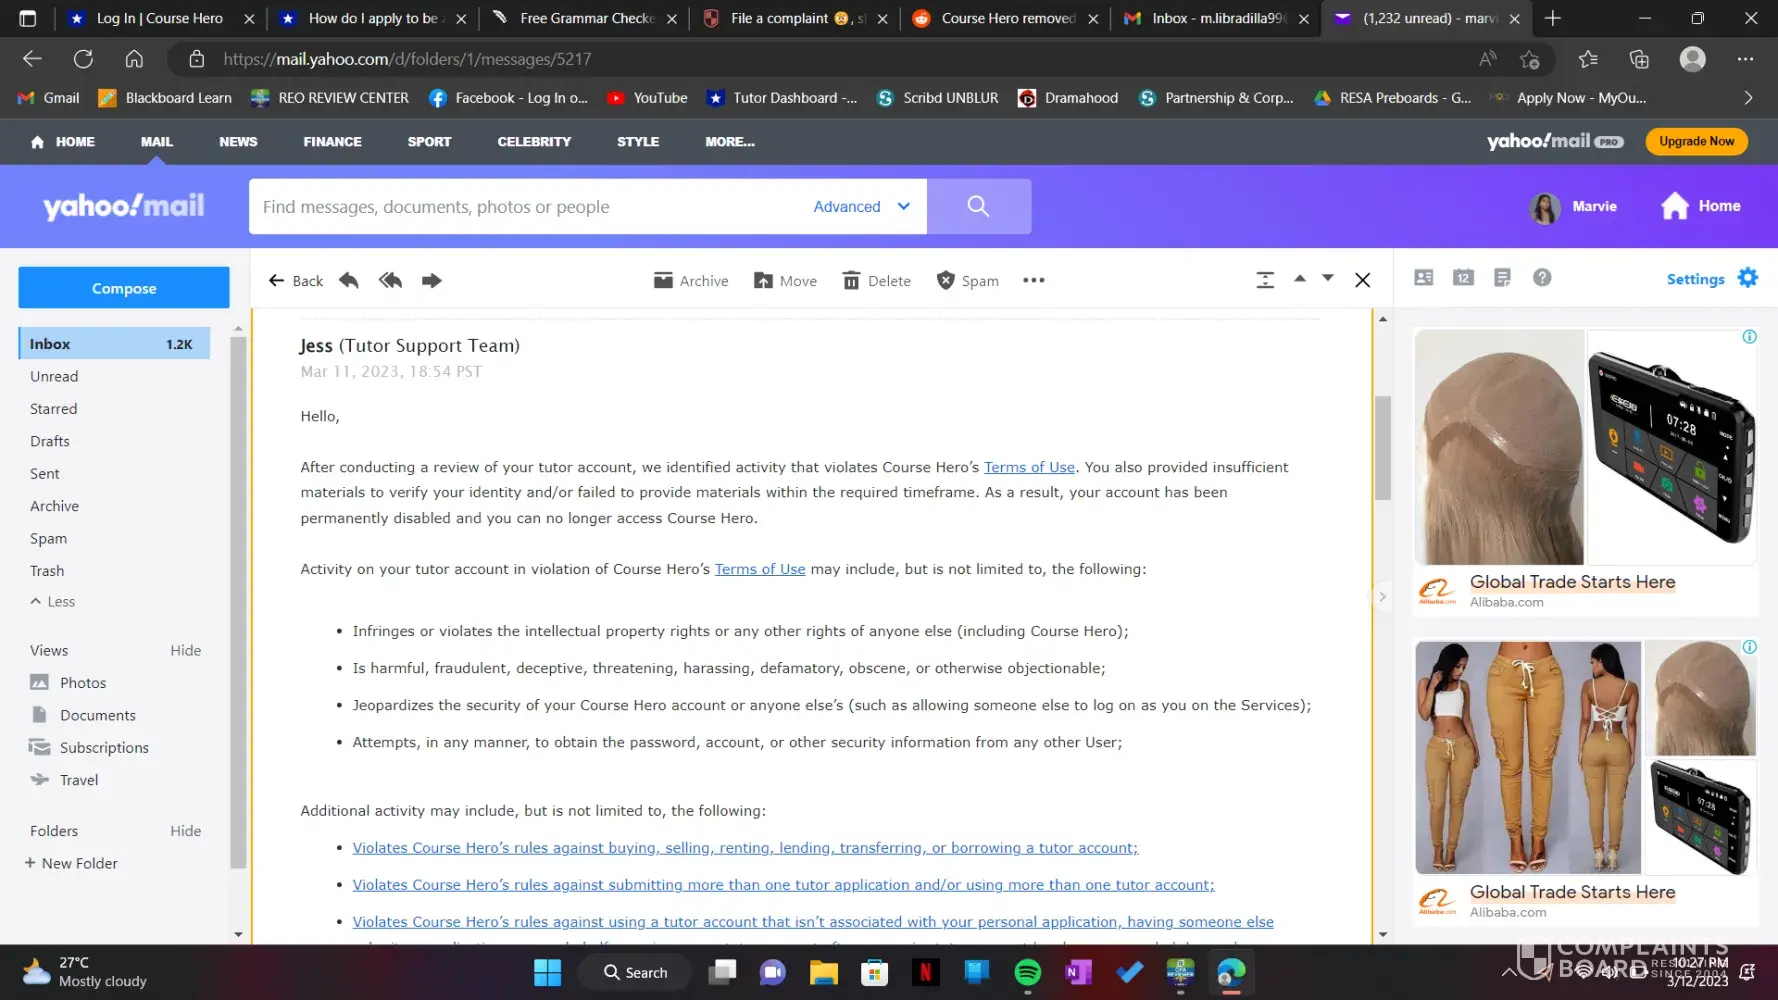
Task: Open the Notepad panel icon
Action: (x=1502, y=278)
